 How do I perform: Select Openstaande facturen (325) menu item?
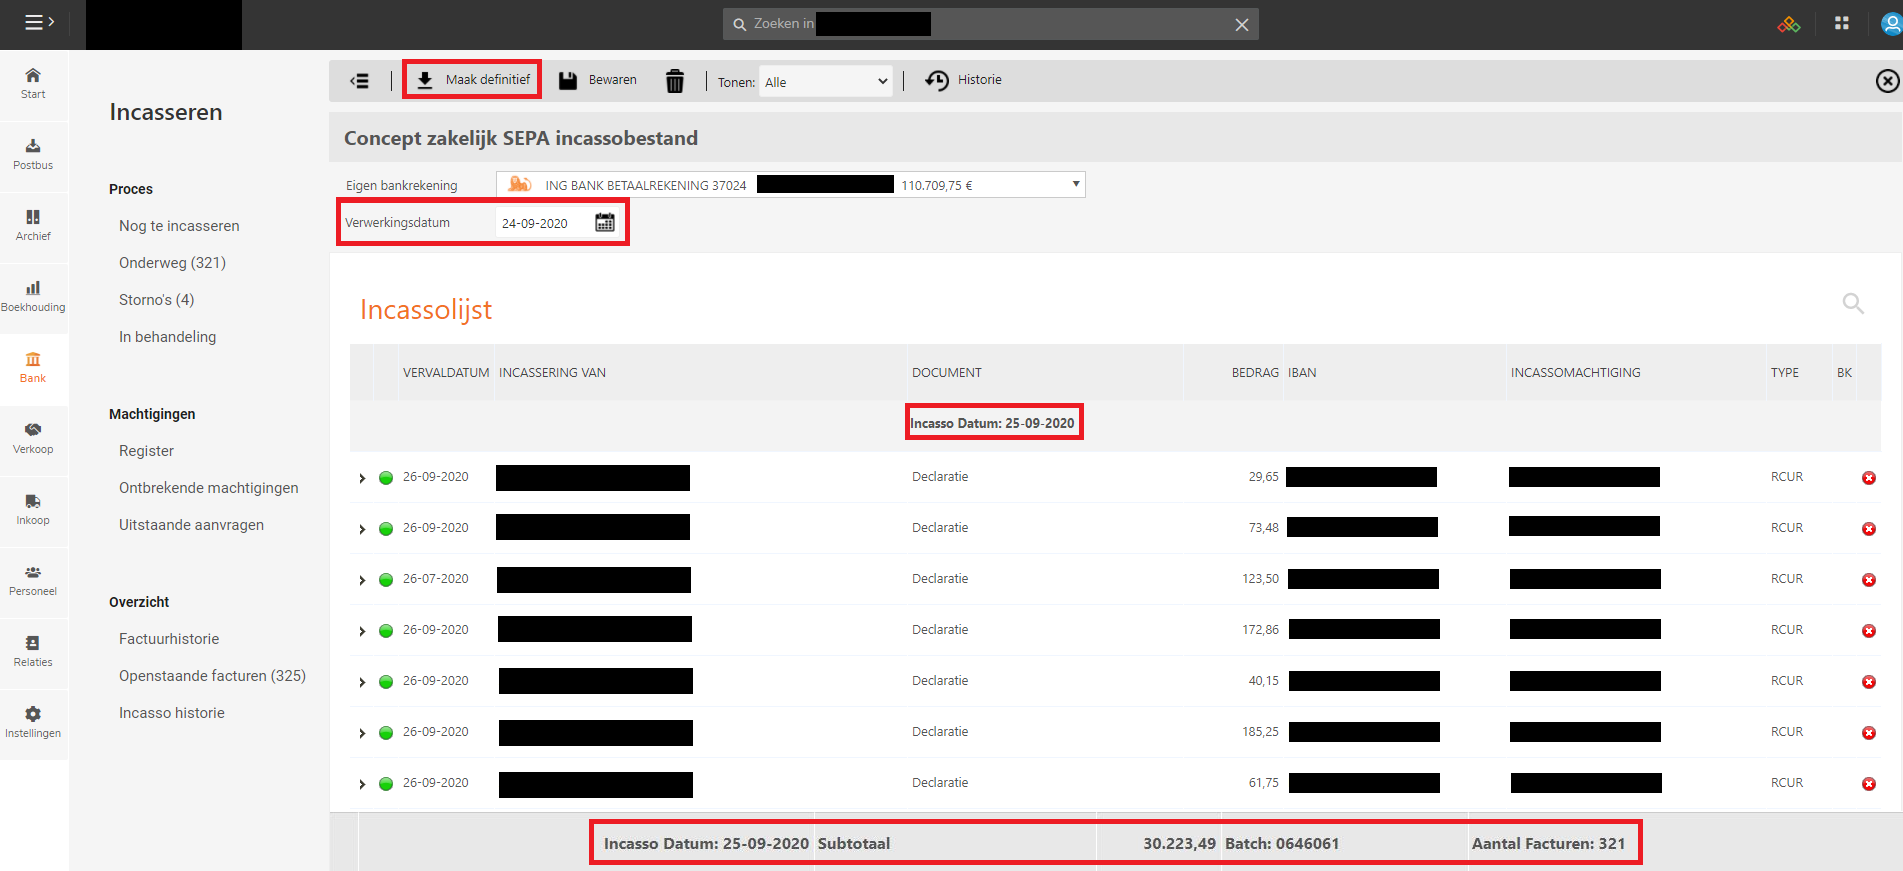pyautogui.click(x=212, y=676)
